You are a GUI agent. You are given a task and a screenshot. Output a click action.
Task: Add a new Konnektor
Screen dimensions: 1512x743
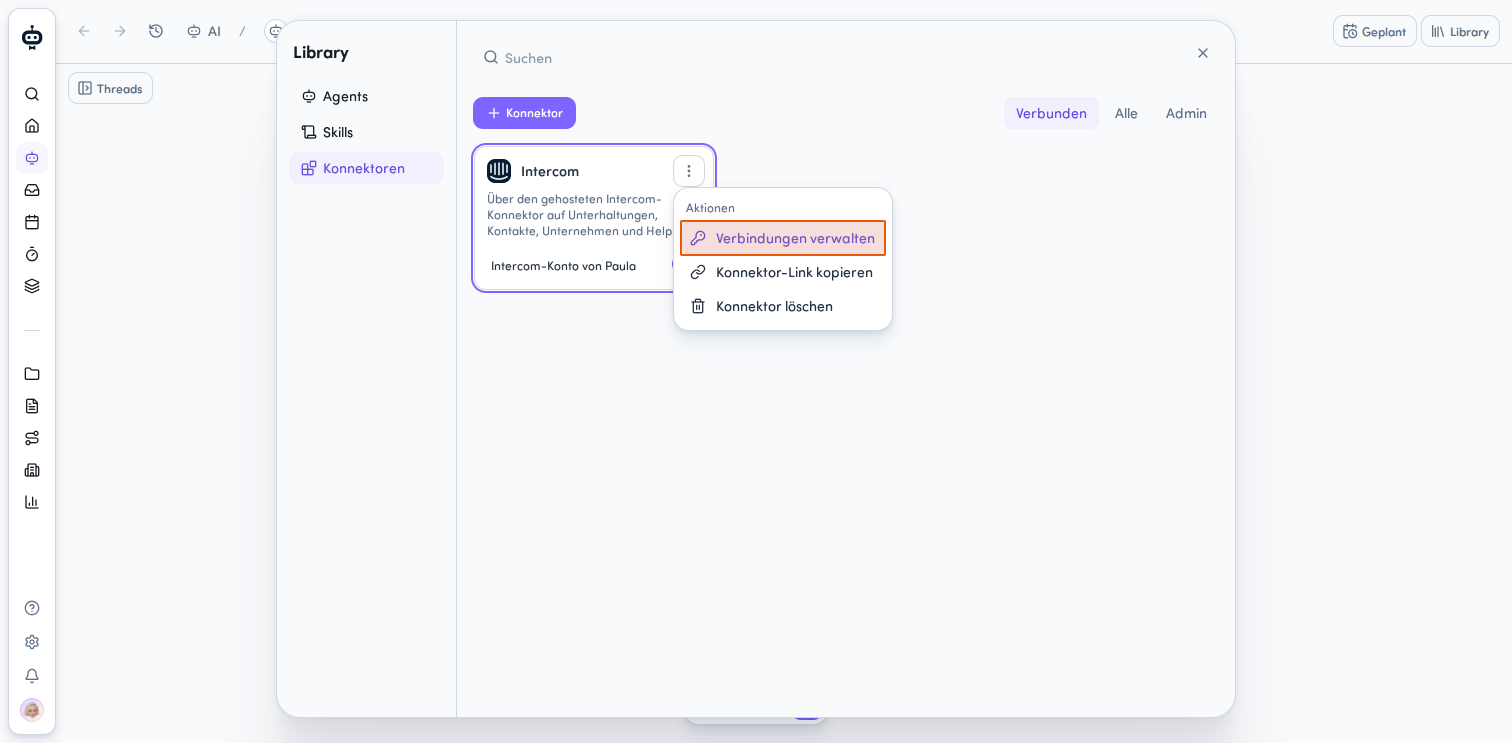524,113
